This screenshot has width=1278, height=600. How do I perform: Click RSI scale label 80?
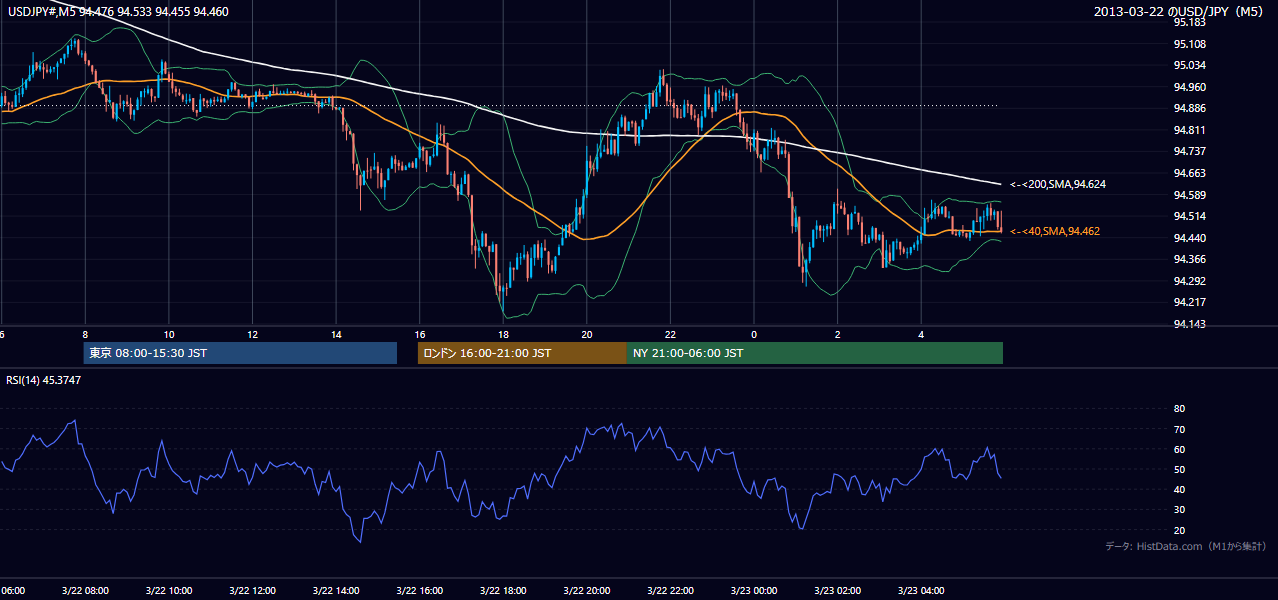point(1179,409)
